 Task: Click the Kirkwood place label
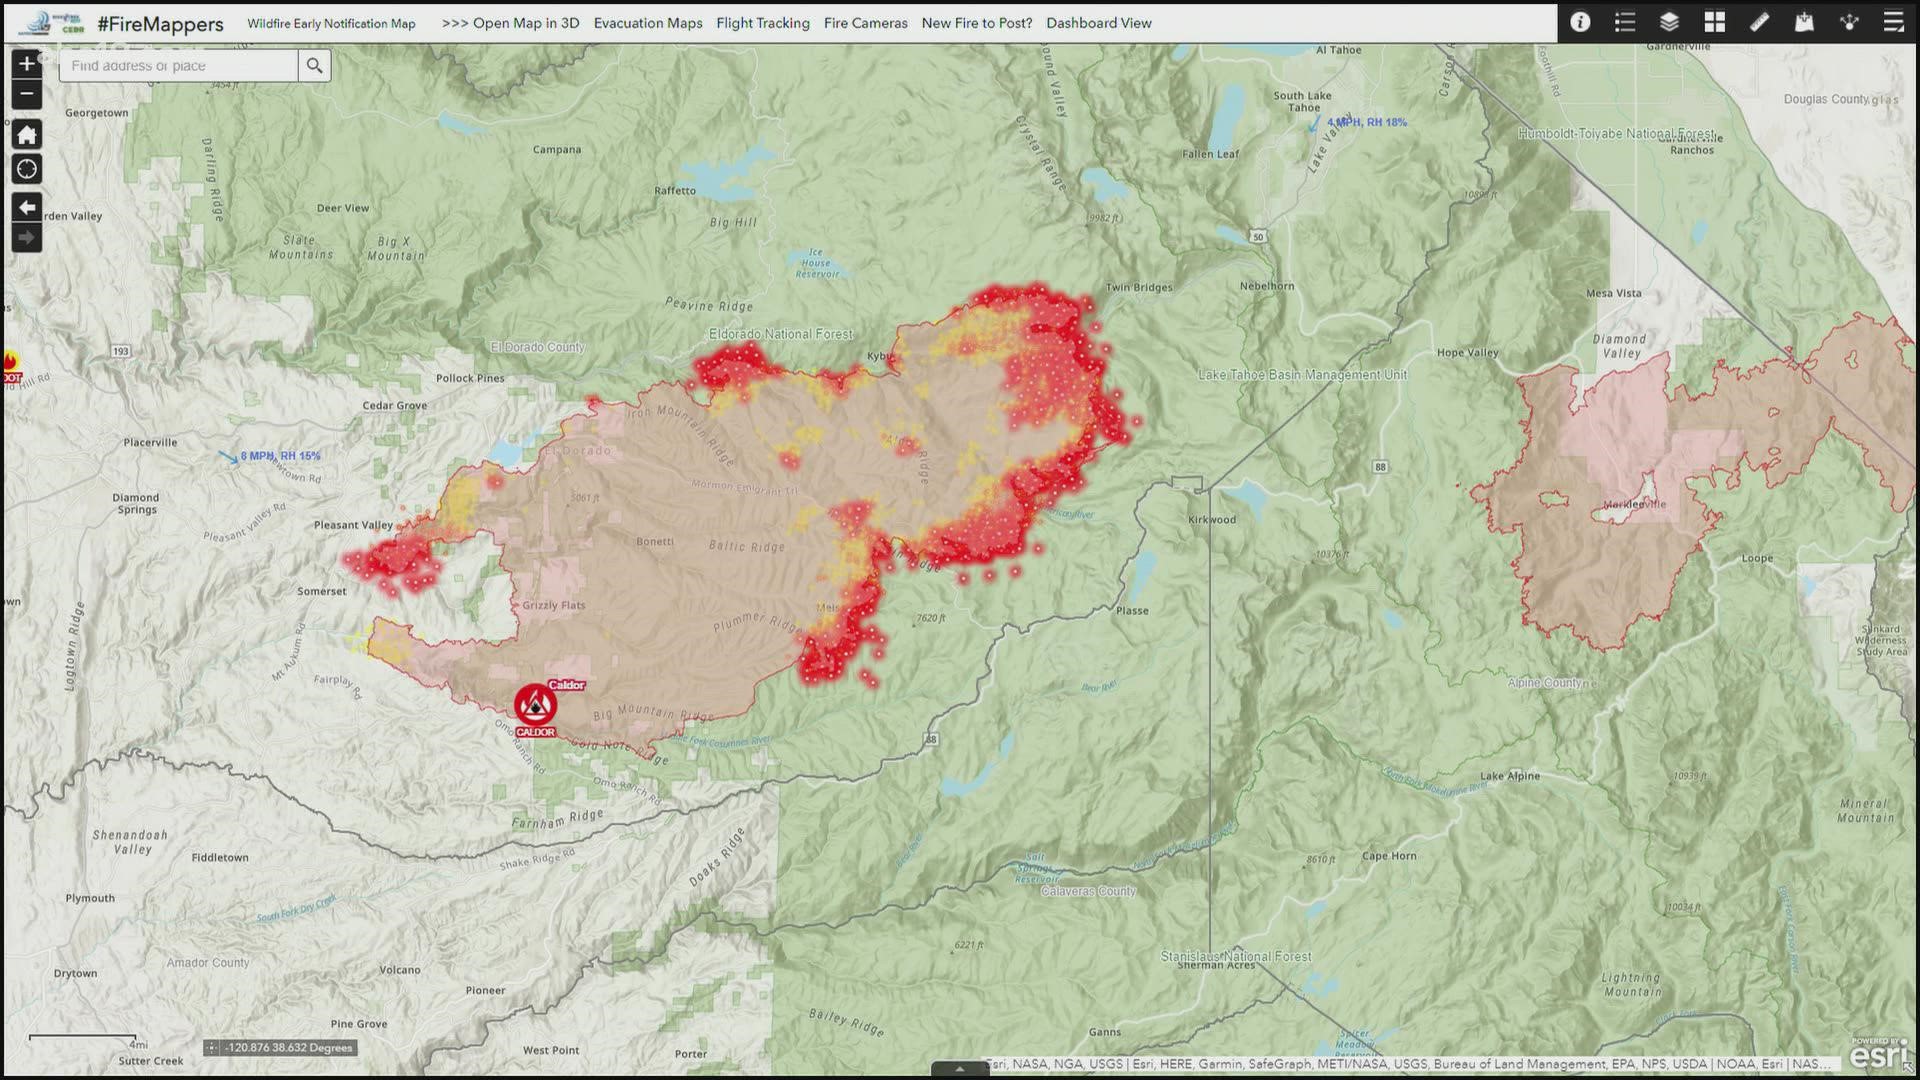[1212, 520]
